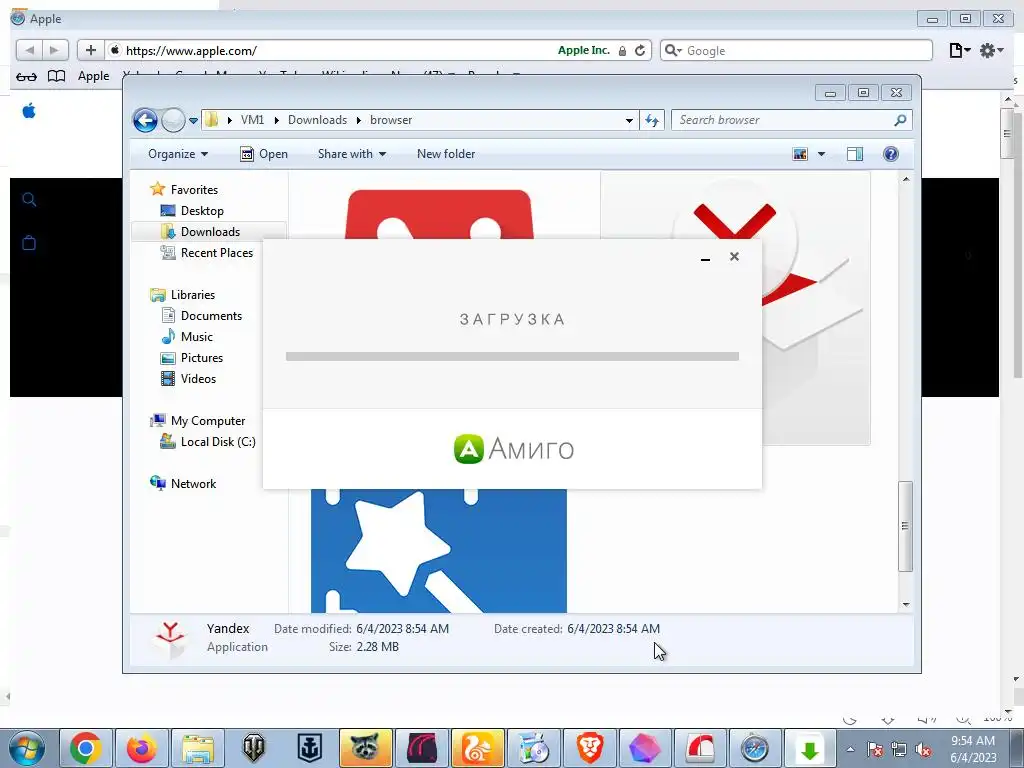Image resolution: width=1024 pixels, height=768 pixels.
Task: Launch Brave browser from taskbar
Action: point(590,748)
